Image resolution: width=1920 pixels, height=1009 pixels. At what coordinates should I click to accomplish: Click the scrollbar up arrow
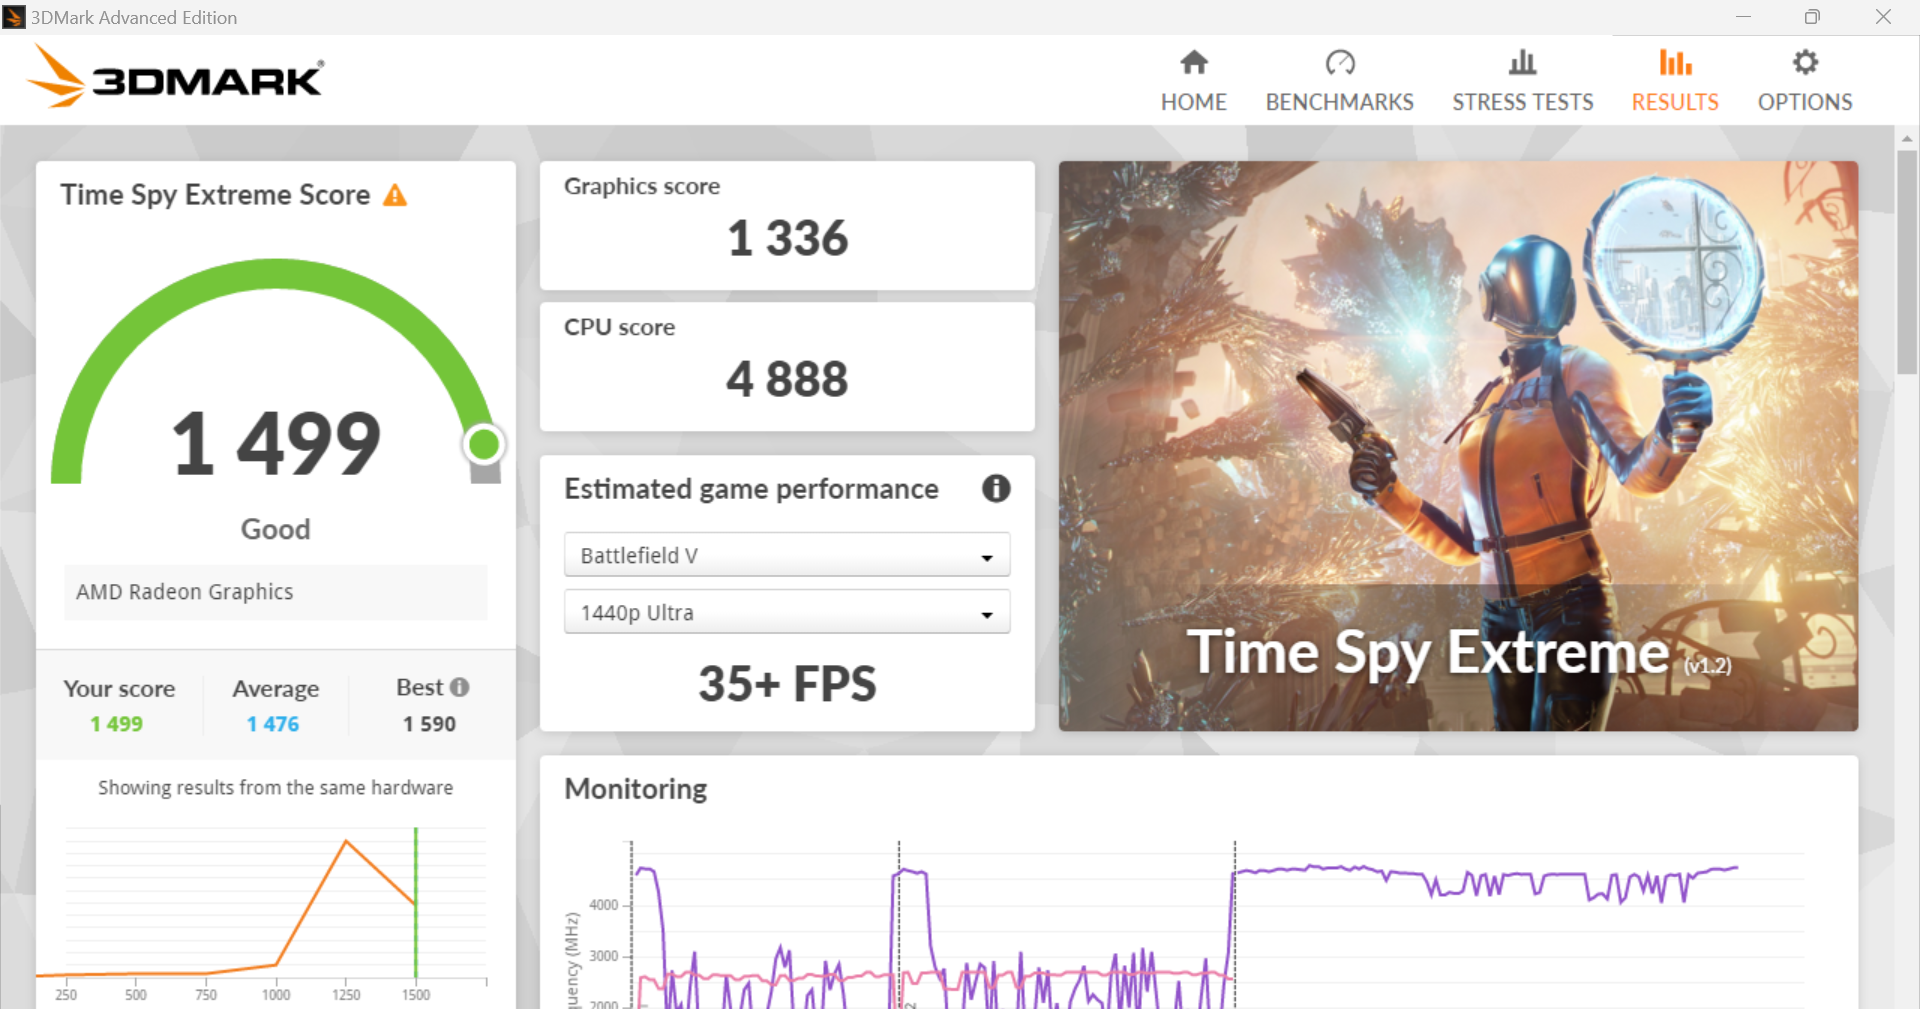point(1907,138)
